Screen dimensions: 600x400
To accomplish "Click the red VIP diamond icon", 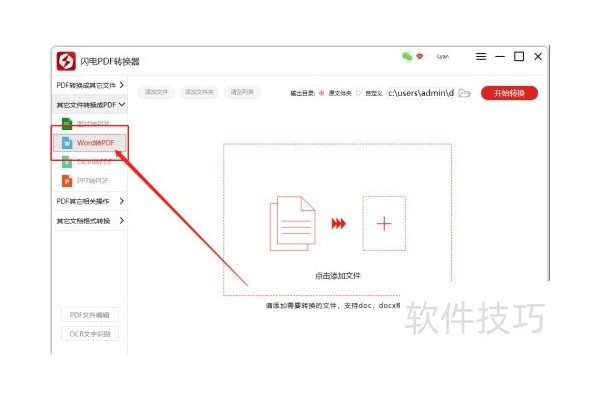I will coord(420,57).
